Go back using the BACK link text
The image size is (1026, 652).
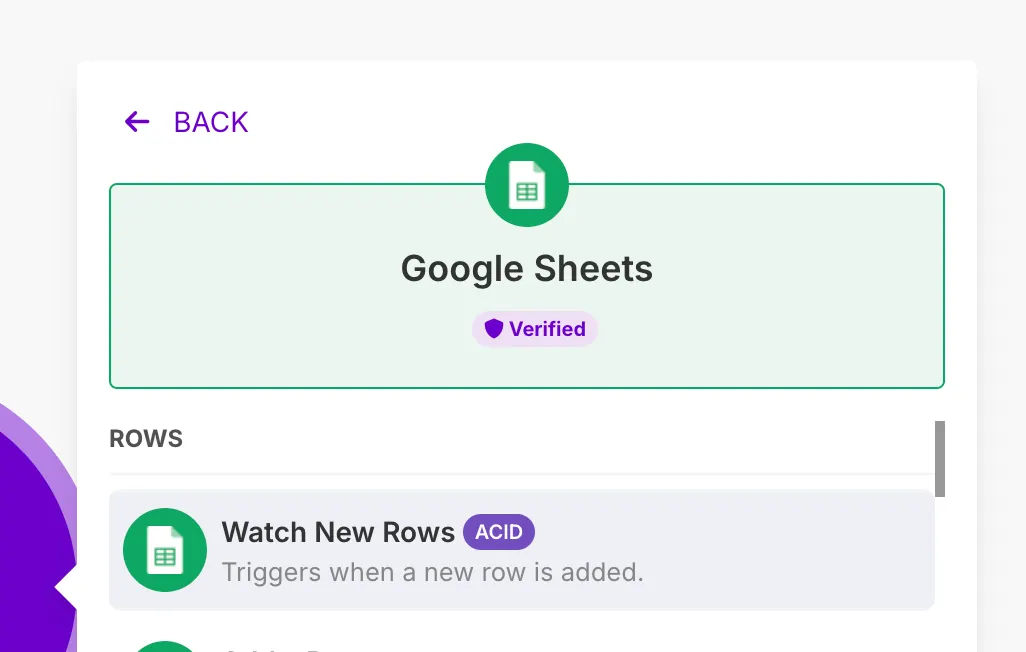click(210, 122)
